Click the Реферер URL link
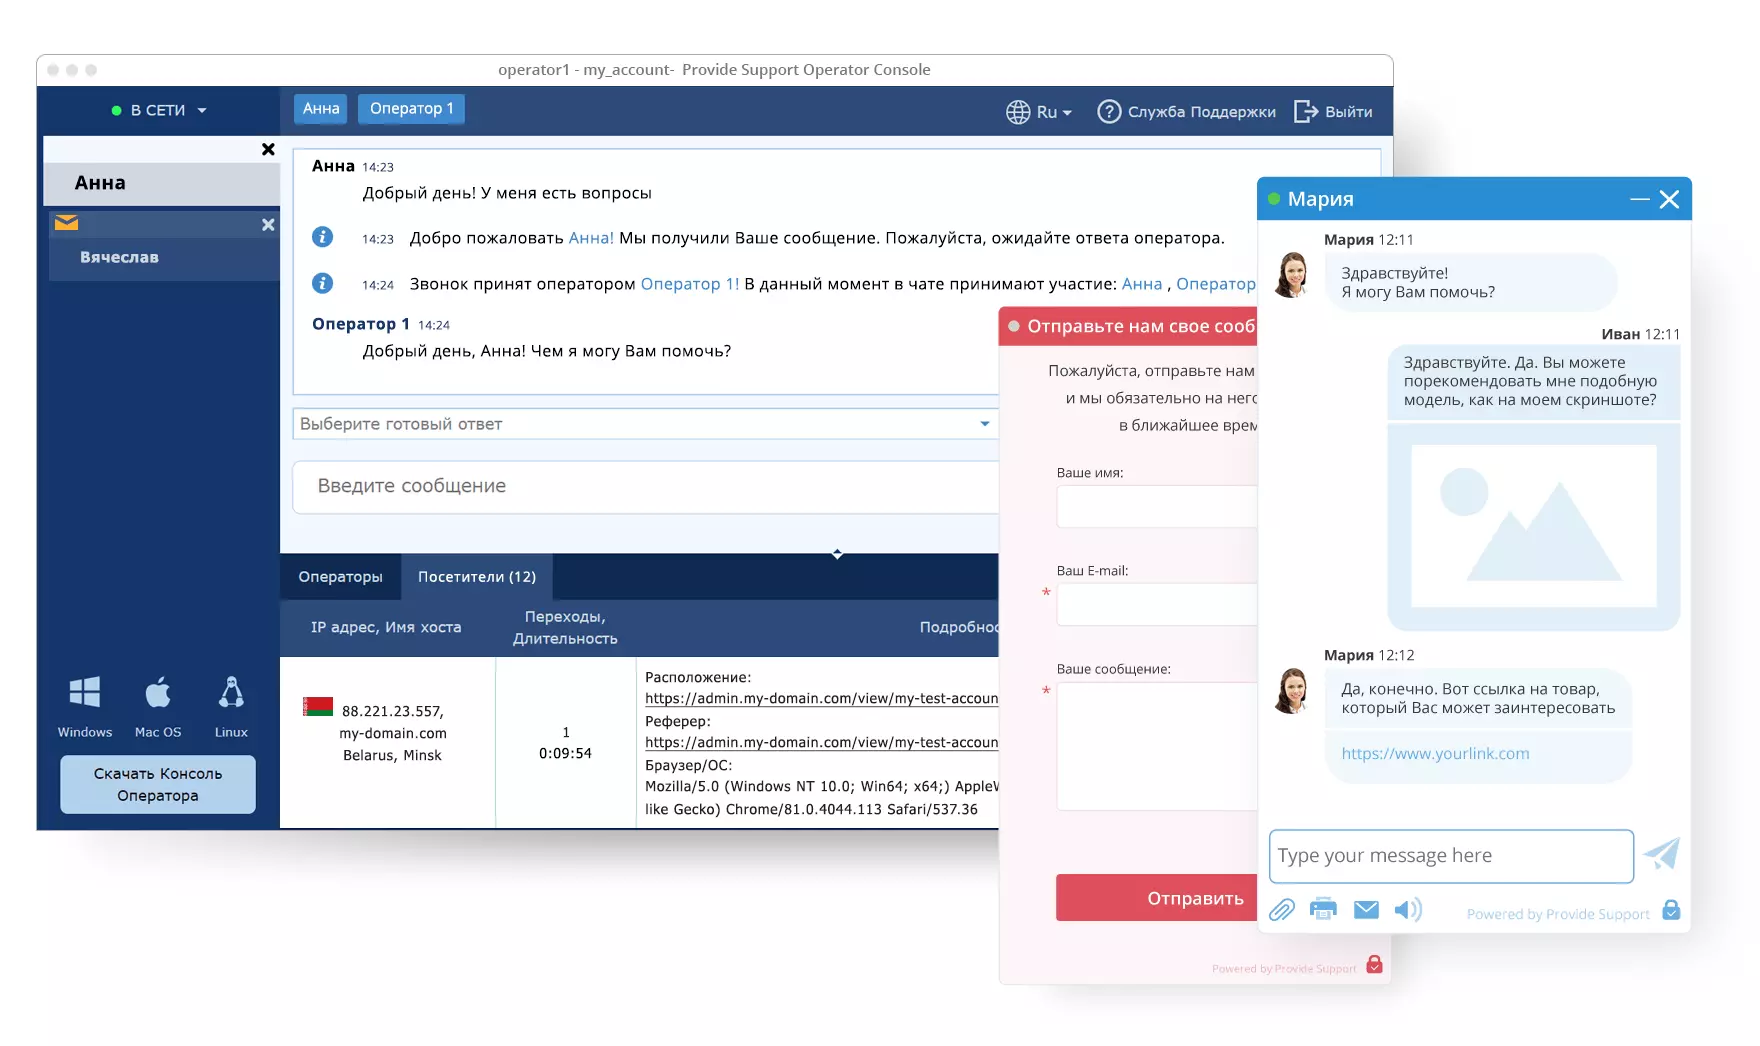 [x=822, y=743]
